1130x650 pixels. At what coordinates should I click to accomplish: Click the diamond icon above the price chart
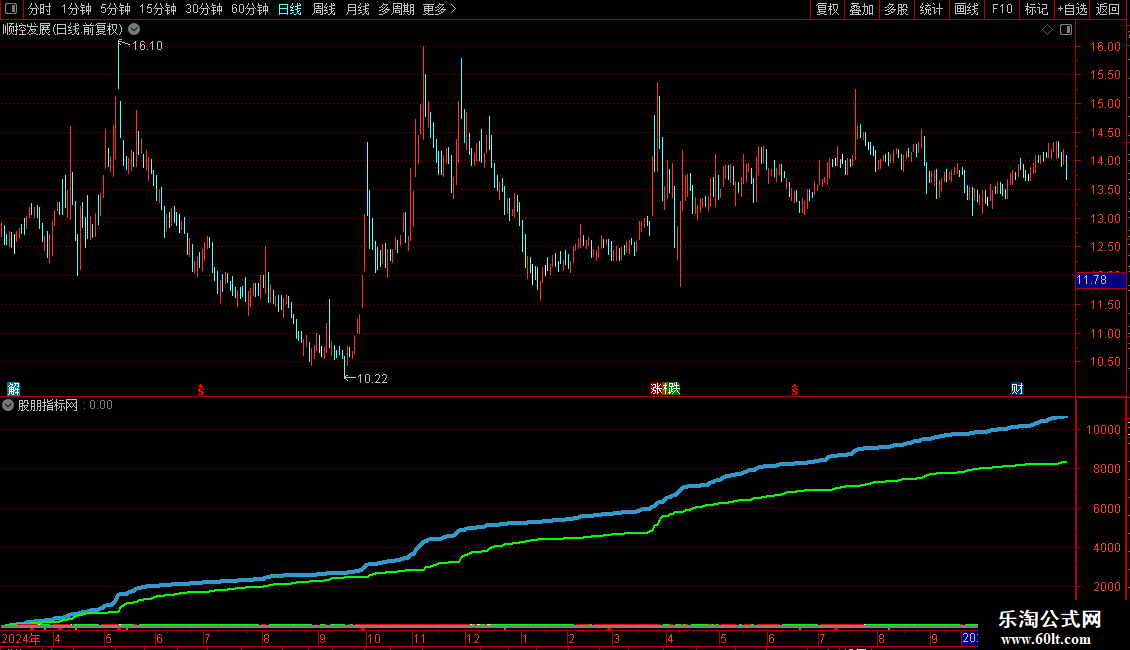pyautogui.click(x=1047, y=30)
